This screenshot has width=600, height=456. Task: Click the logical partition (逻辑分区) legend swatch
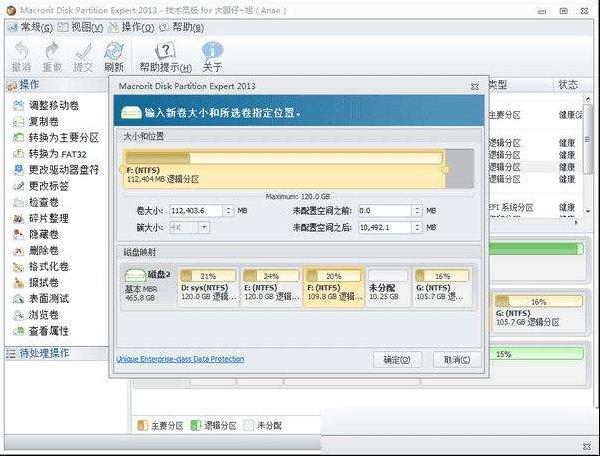click(196, 425)
